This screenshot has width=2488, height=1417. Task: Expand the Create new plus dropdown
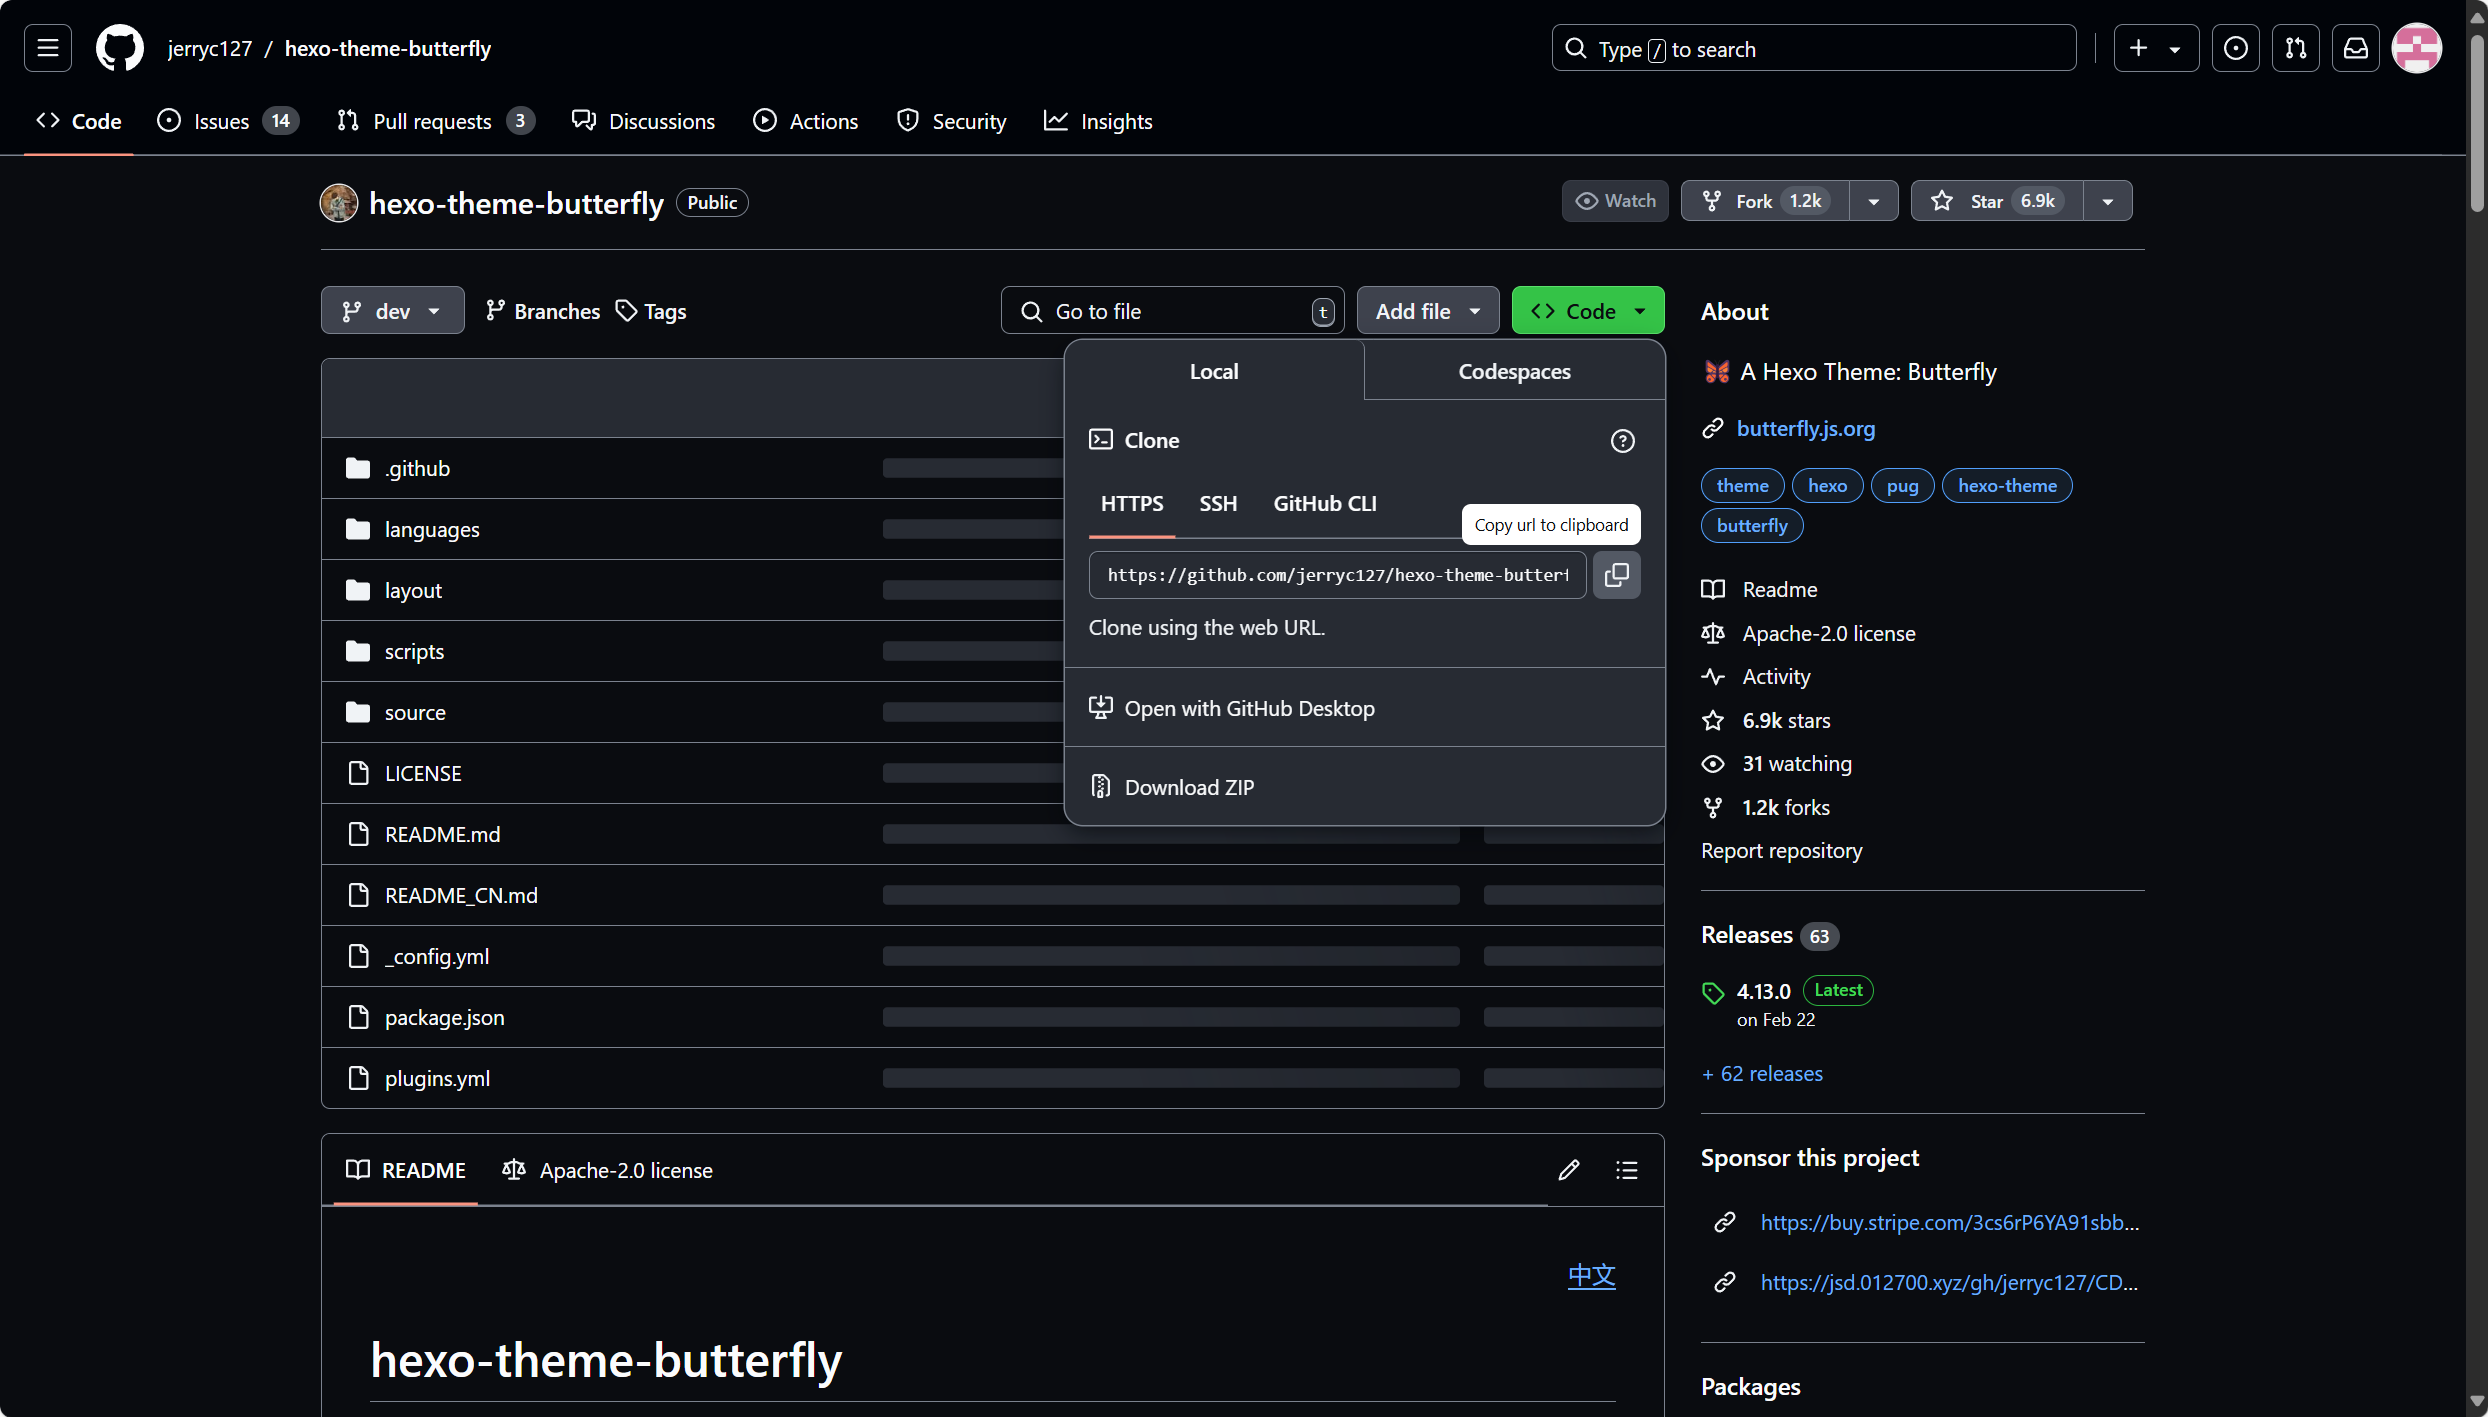(2156, 48)
